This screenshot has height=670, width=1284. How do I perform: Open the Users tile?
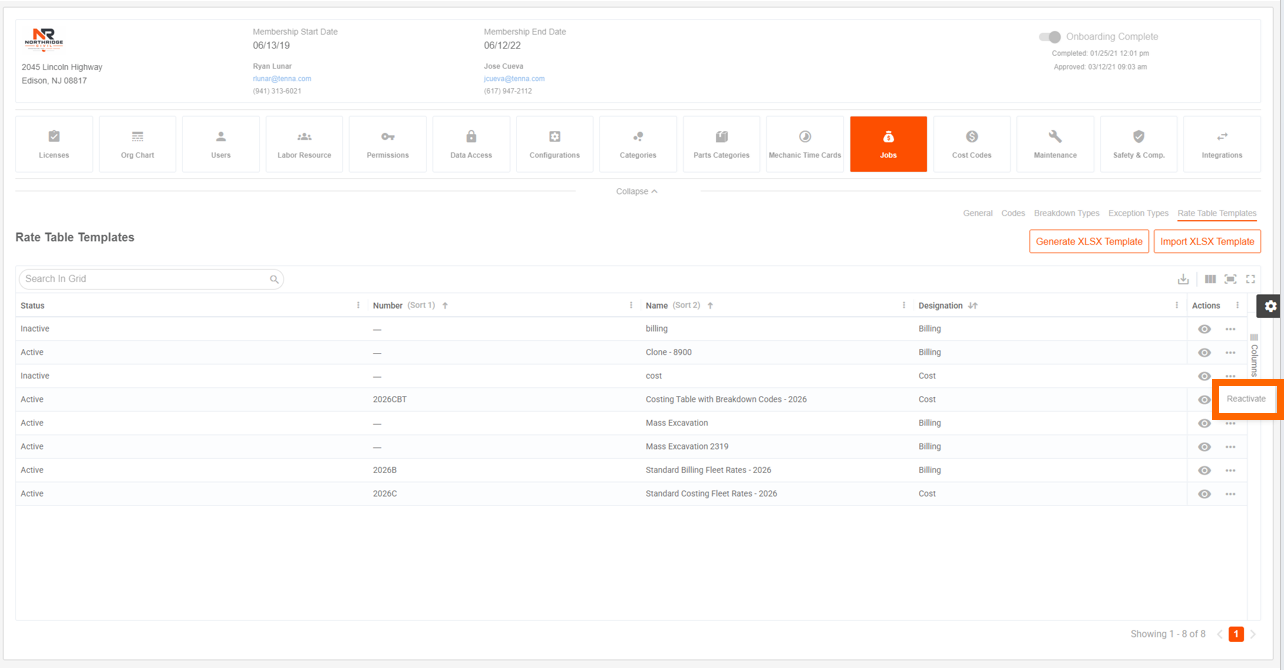[x=221, y=144]
